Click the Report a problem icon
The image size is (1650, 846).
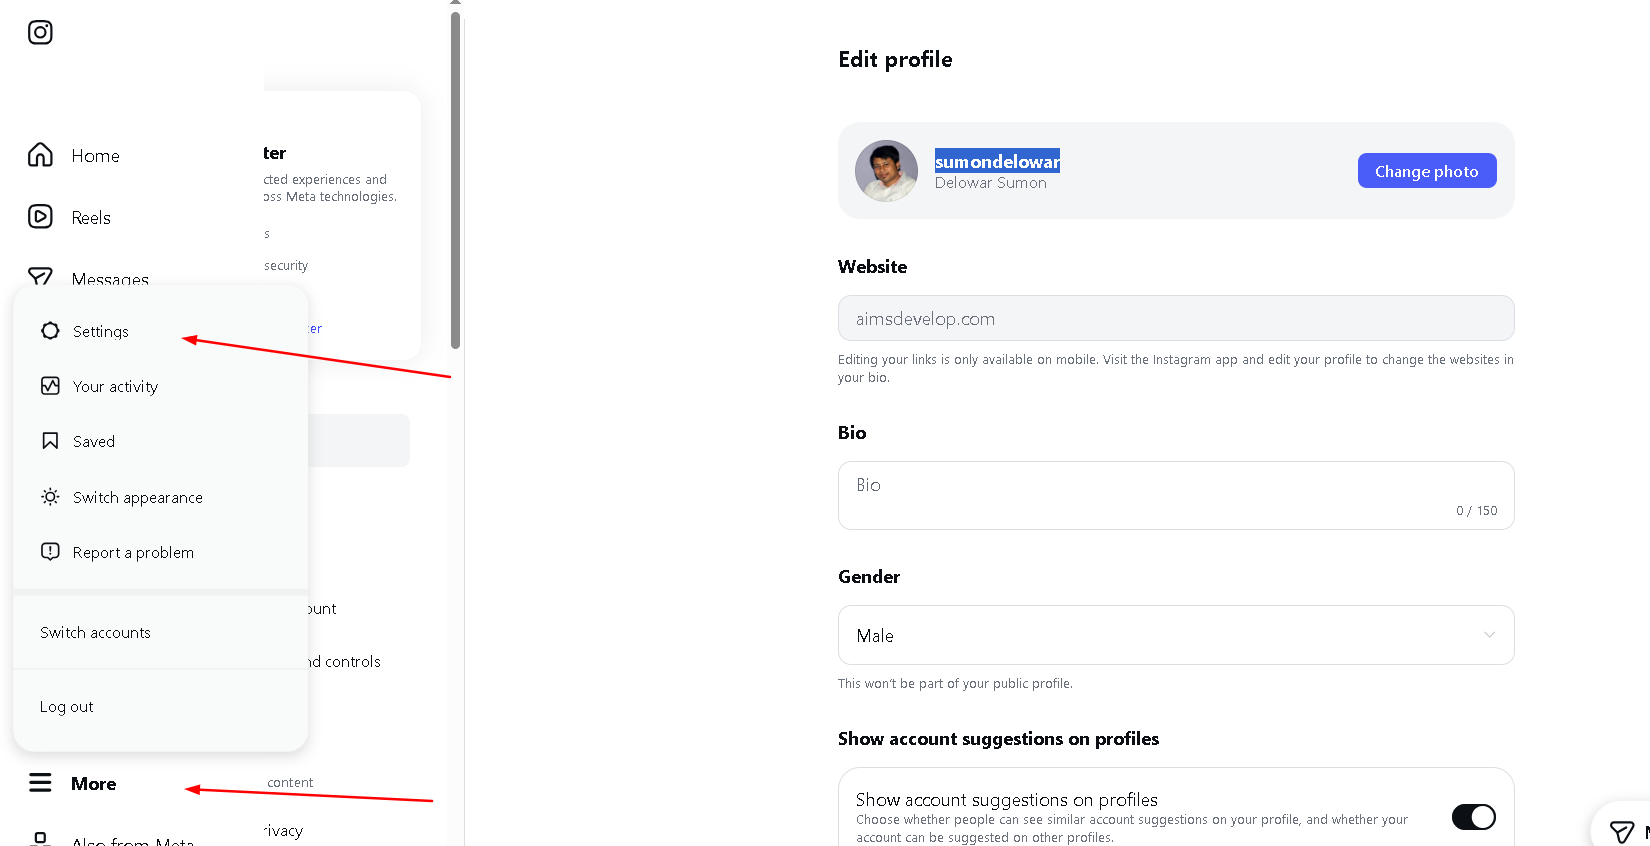coord(50,552)
